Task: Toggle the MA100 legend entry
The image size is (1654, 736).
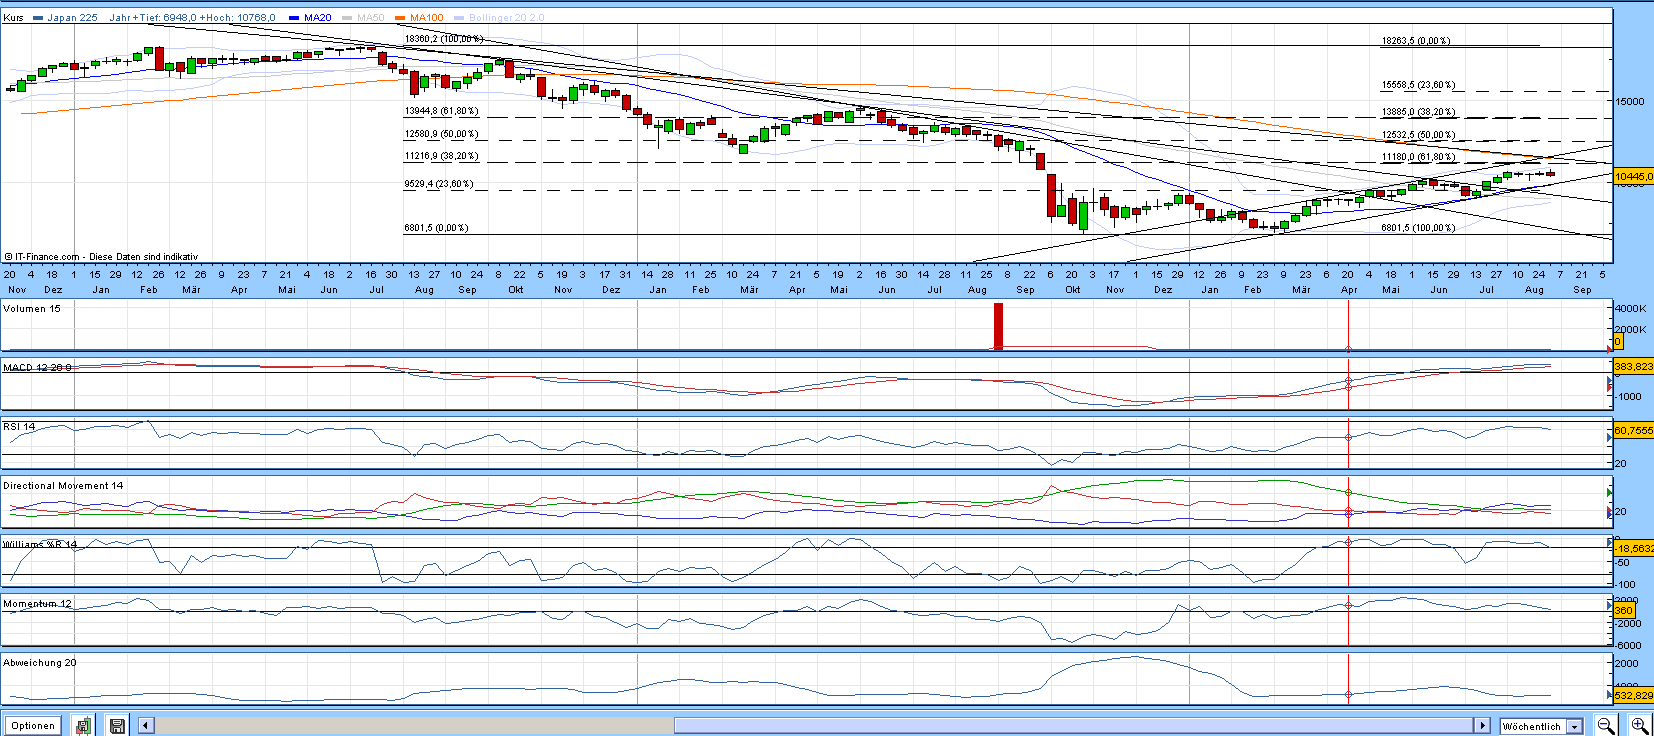Action: [x=420, y=18]
